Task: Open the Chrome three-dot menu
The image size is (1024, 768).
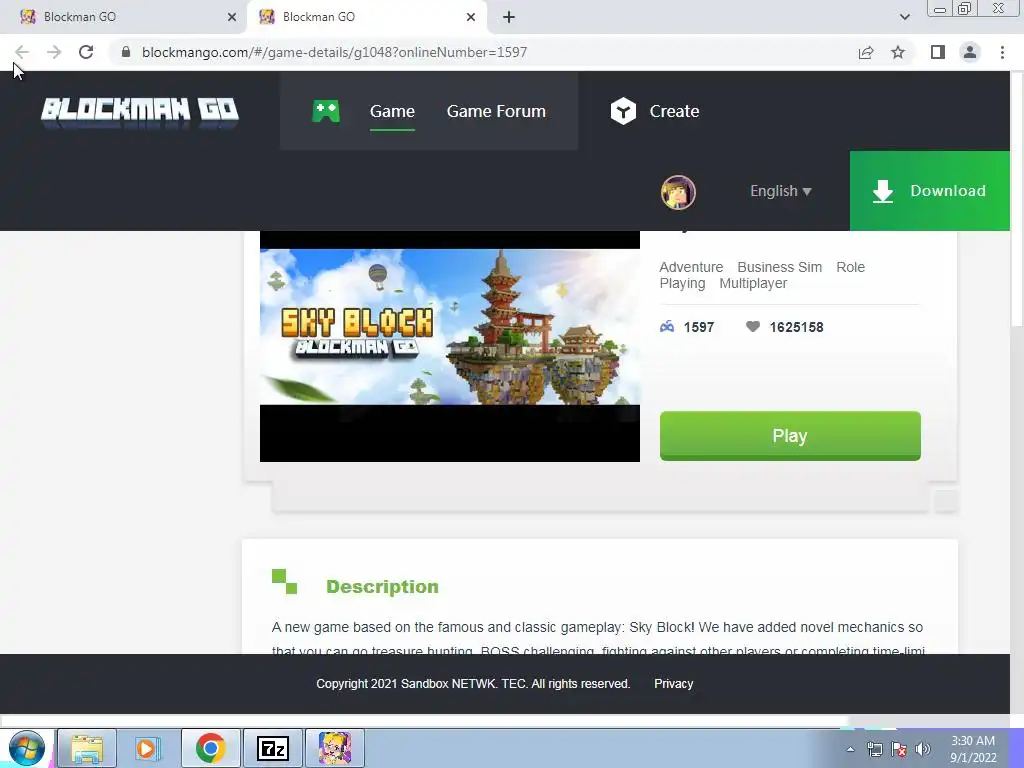Action: click(1002, 52)
